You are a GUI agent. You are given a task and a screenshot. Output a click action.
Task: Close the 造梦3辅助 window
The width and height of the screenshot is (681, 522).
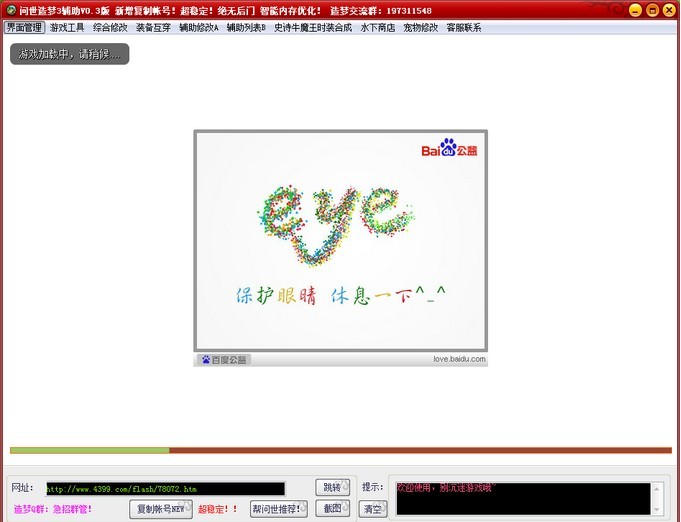[x=668, y=10]
